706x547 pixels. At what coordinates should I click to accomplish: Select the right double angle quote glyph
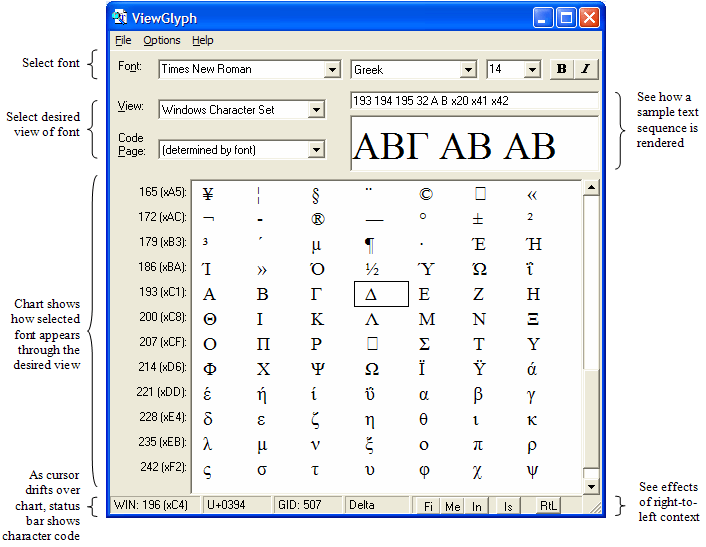tap(262, 270)
